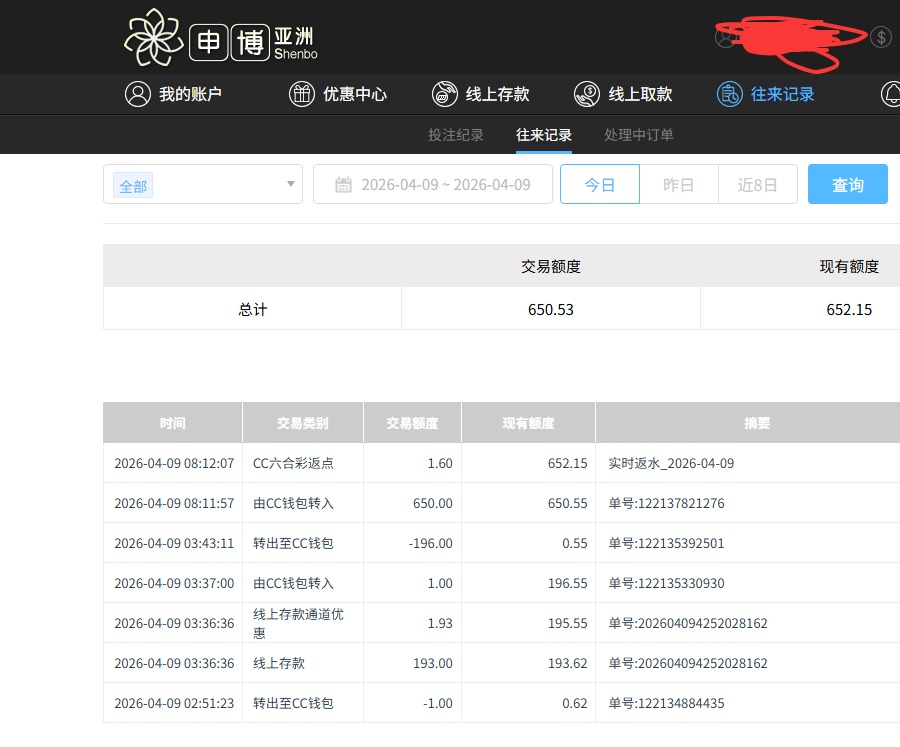Click the calendar icon in date field
900x747 pixels.
(x=343, y=185)
